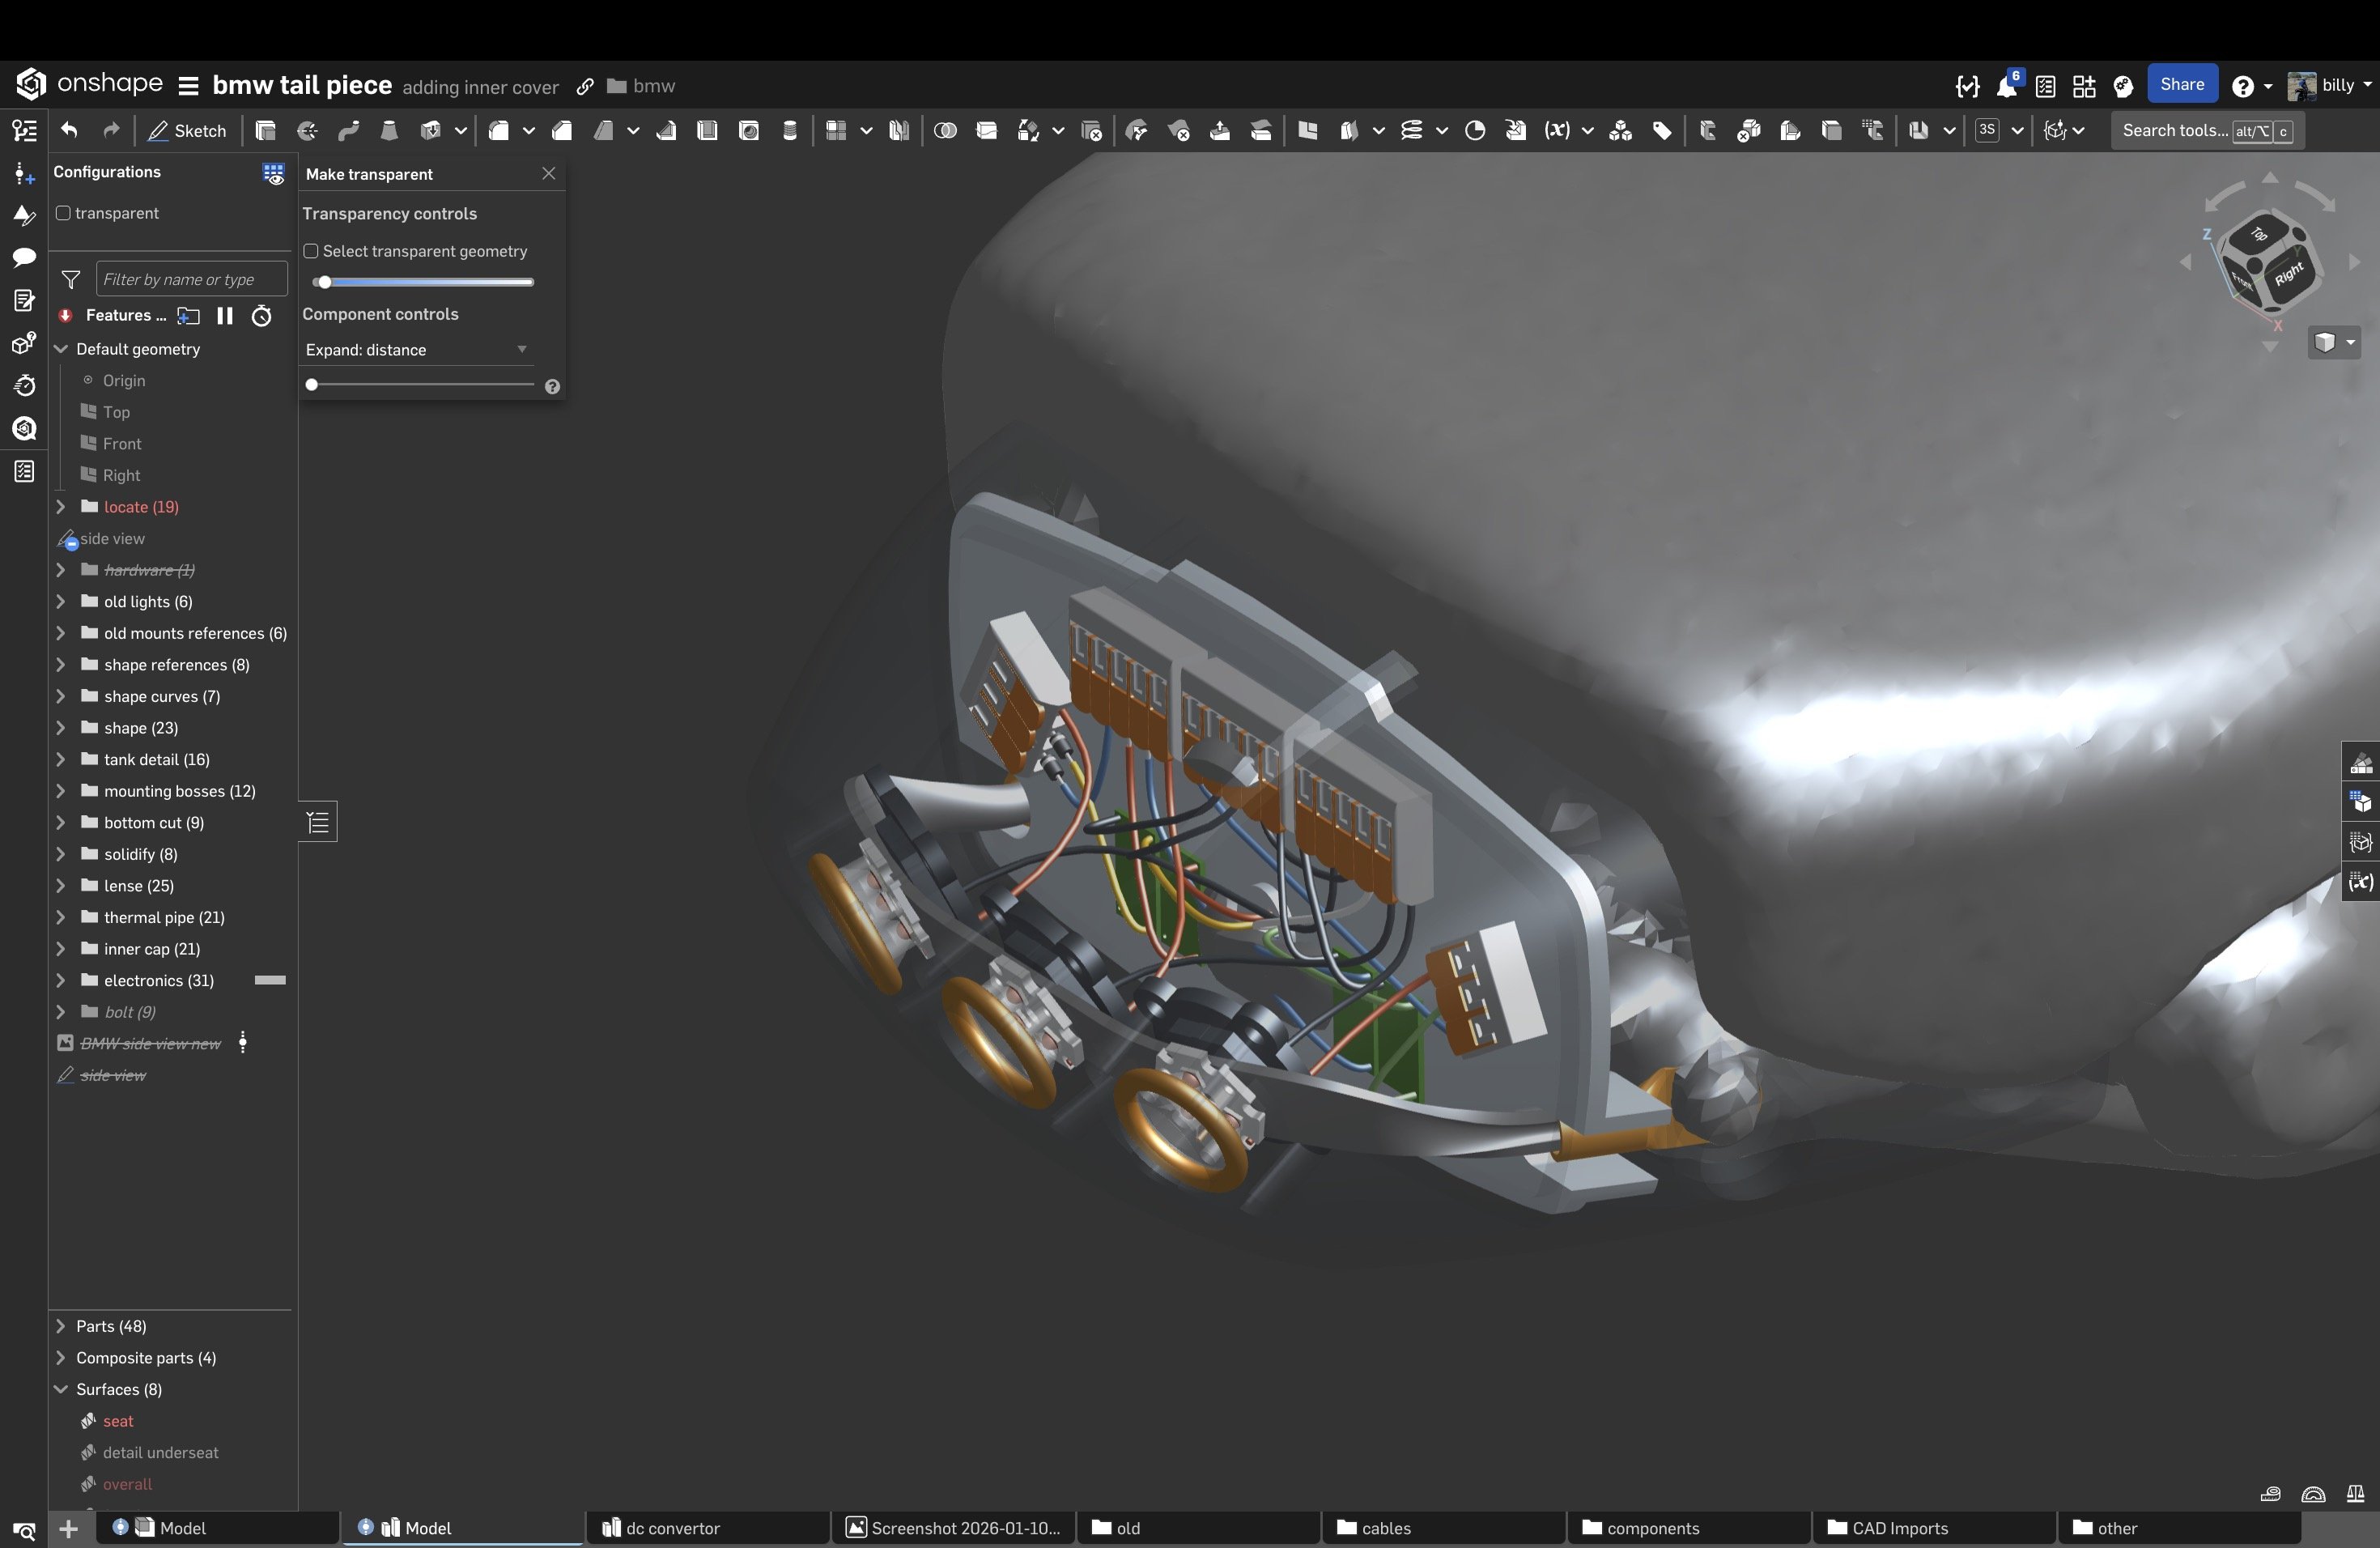Image resolution: width=2380 pixels, height=1548 pixels.
Task: Collapse the Surfaces (8) list
Action: point(61,1390)
